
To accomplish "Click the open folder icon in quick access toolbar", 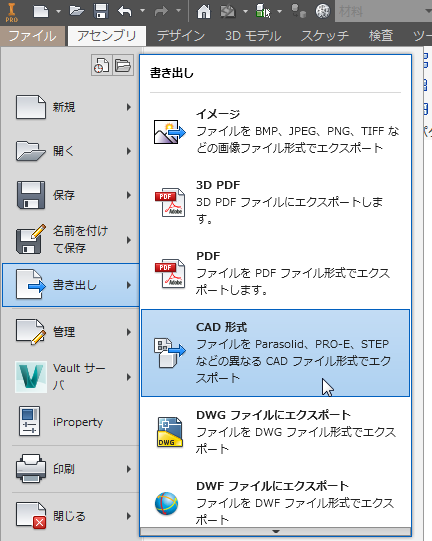I will (77, 11).
